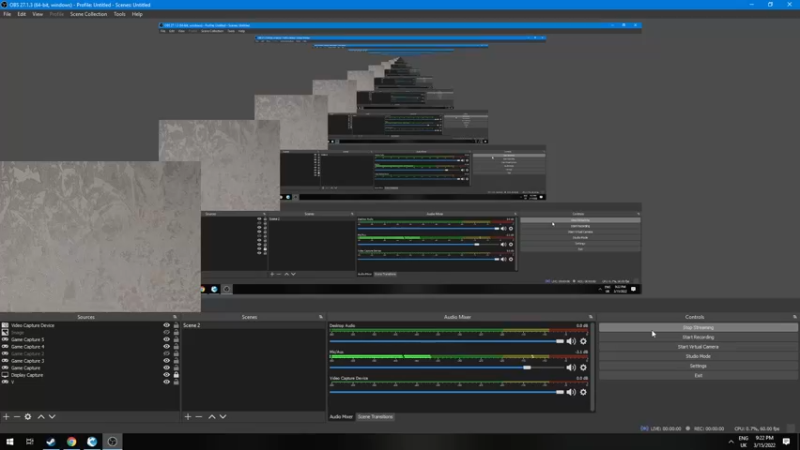The image size is (800, 450).
Task: Show hidden system tray icons
Action: tap(731, 442)
